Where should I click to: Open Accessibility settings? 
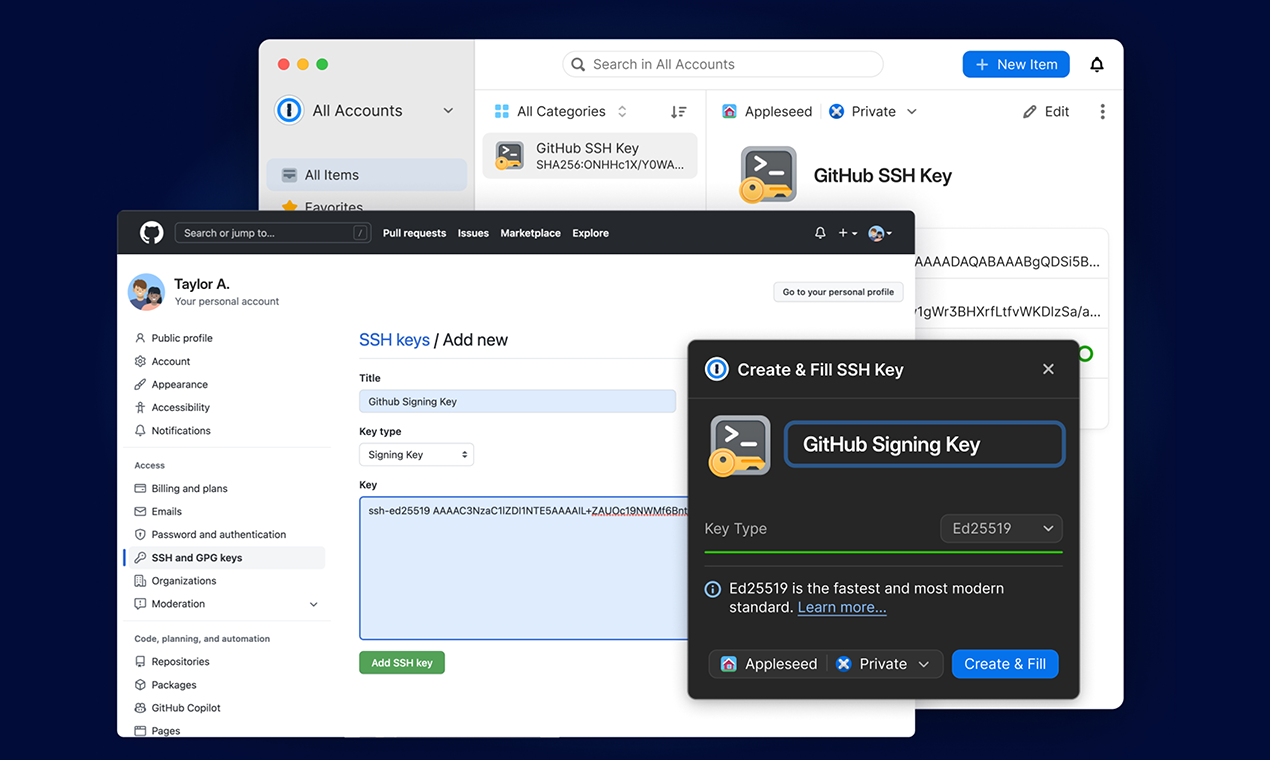pos(181,407)
